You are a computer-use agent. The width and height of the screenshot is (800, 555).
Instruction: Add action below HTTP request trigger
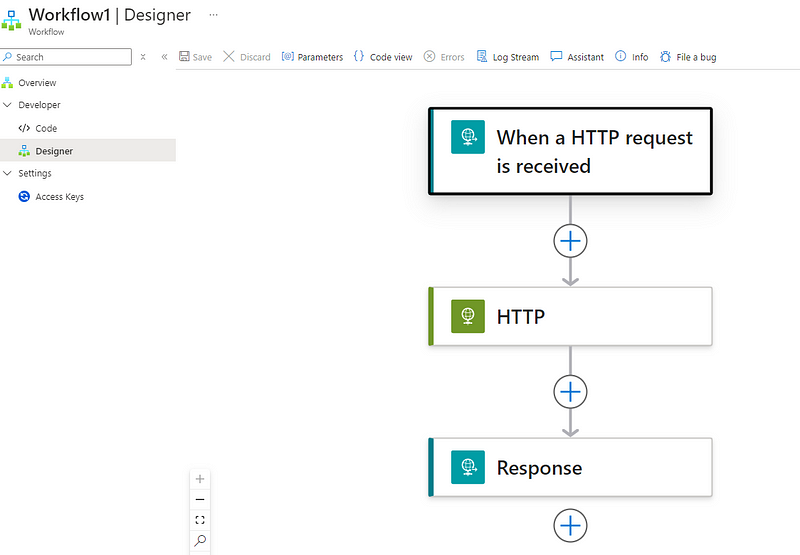point(570,241)
